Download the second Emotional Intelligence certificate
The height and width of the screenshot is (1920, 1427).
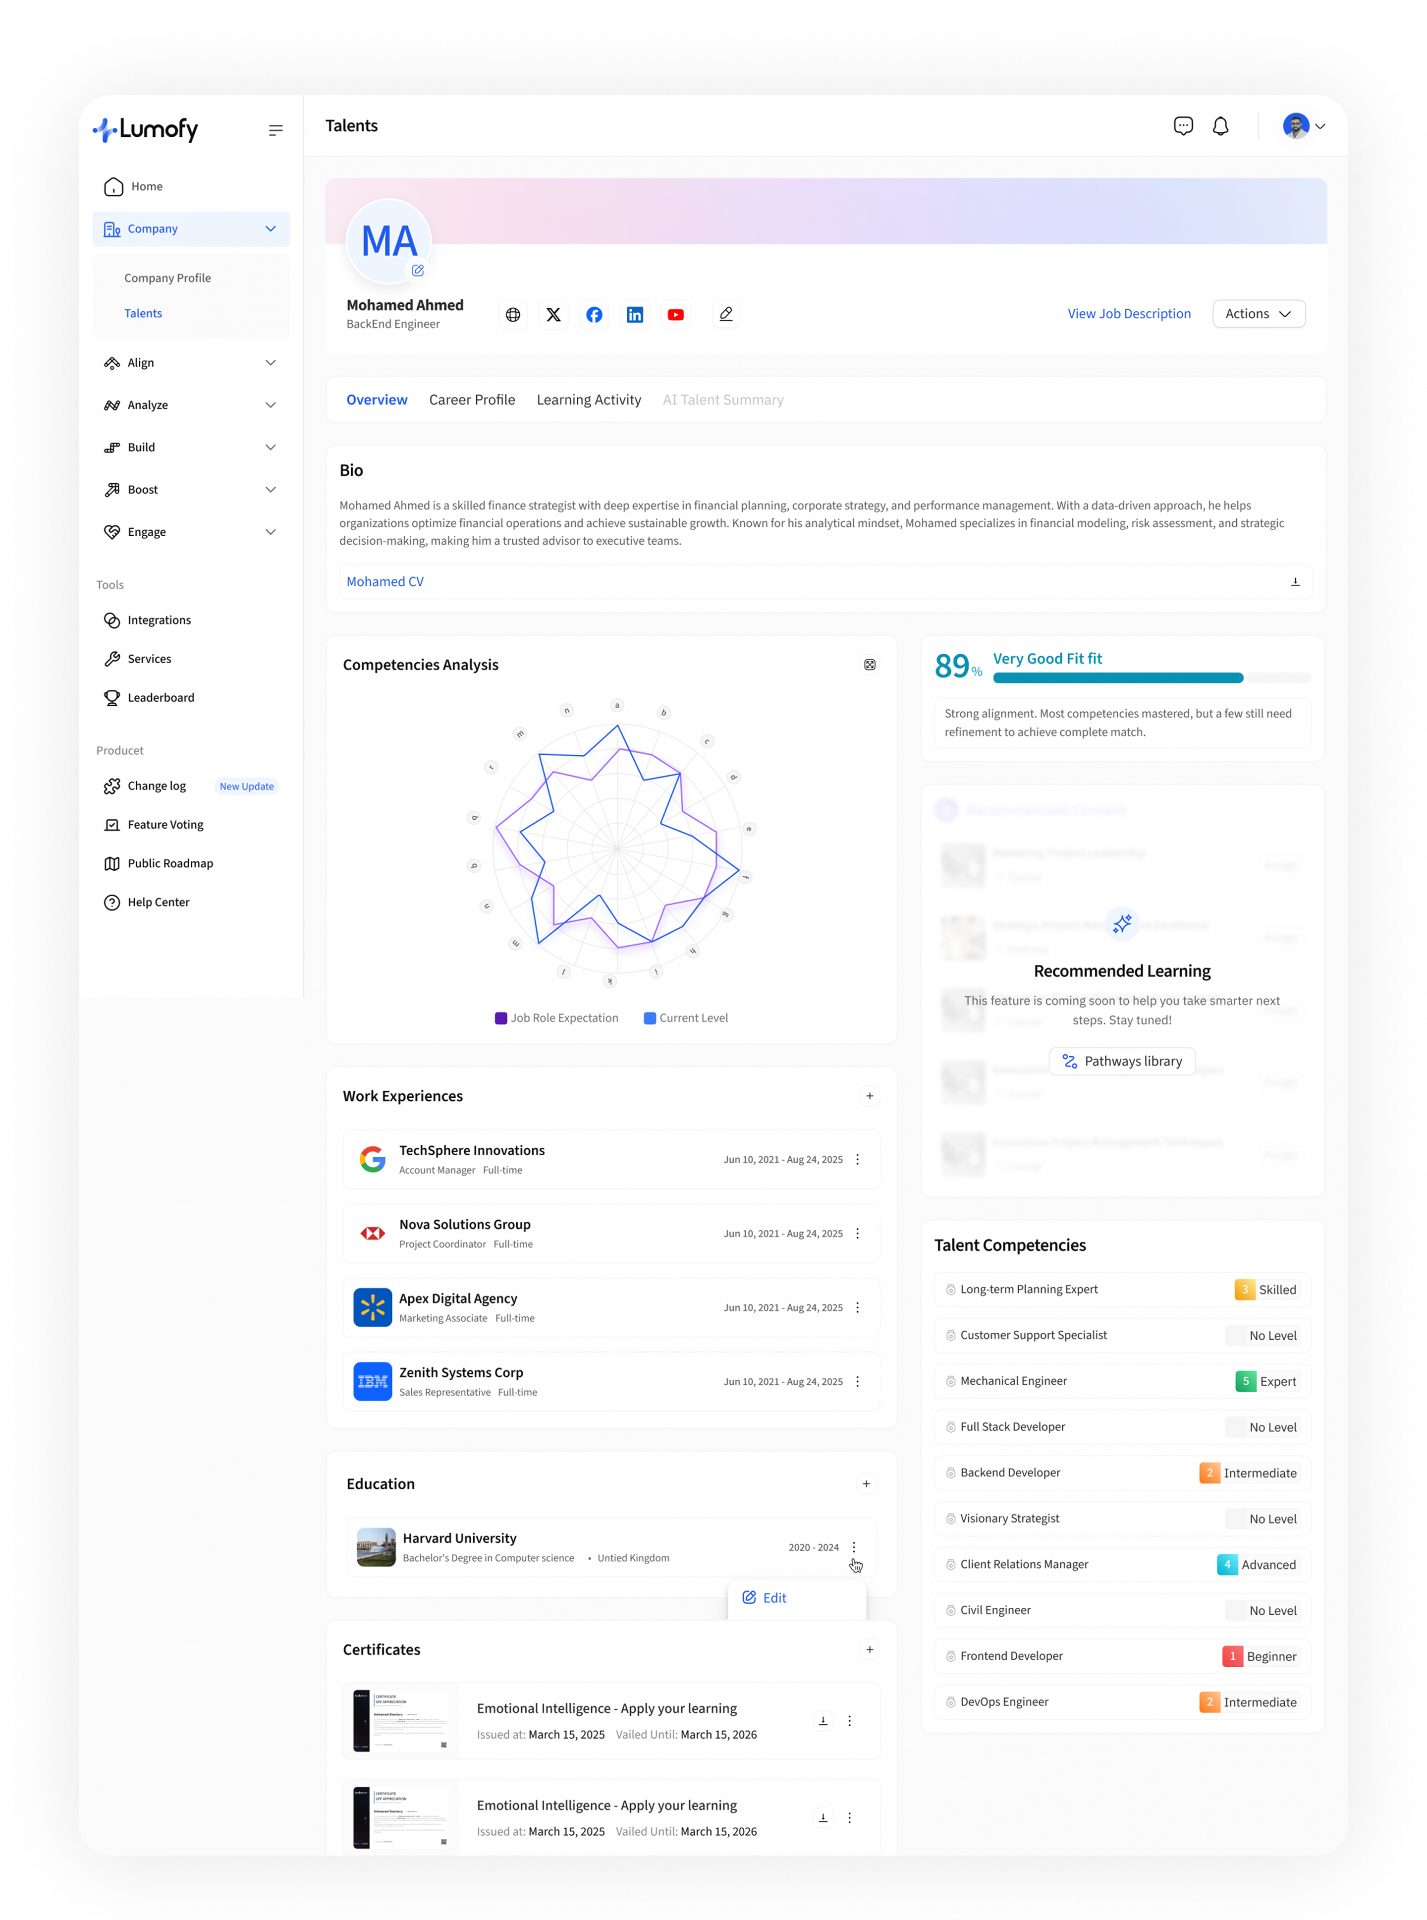coord(823,1818)
